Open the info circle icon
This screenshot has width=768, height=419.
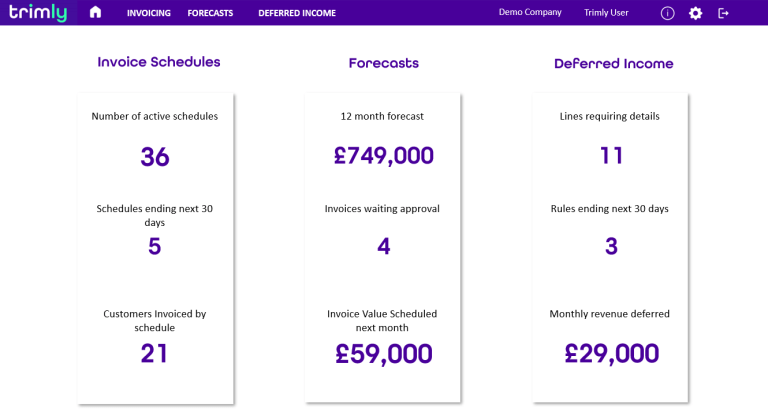[668, 13]
